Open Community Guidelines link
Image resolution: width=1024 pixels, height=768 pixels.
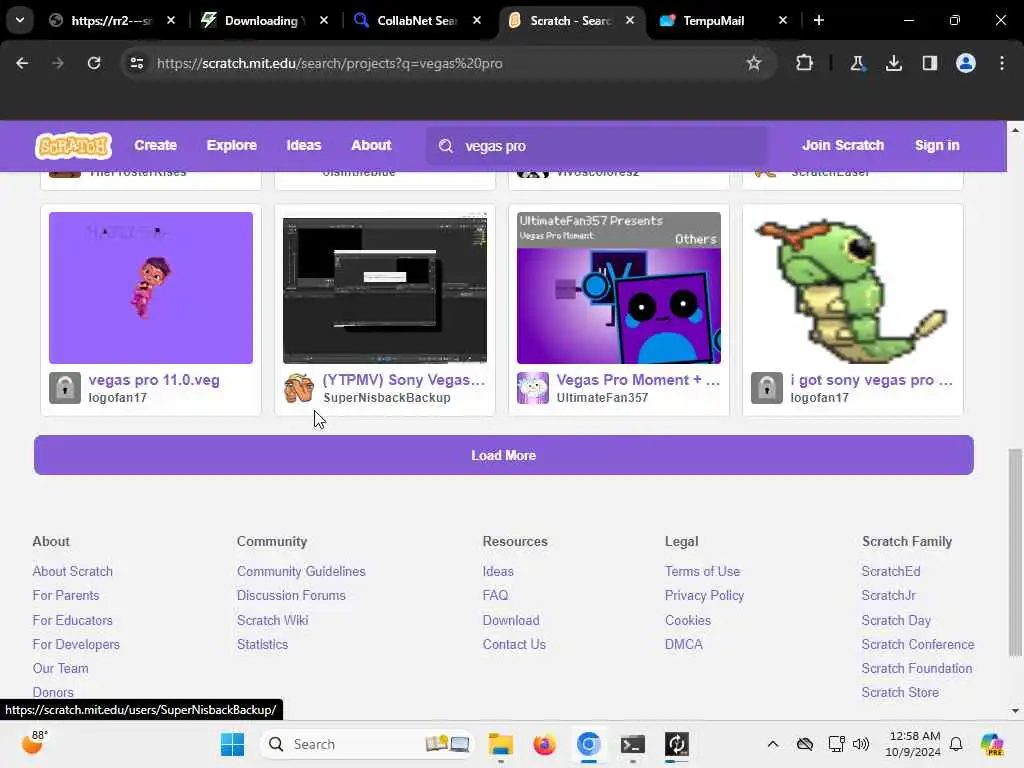coord(301,571)
